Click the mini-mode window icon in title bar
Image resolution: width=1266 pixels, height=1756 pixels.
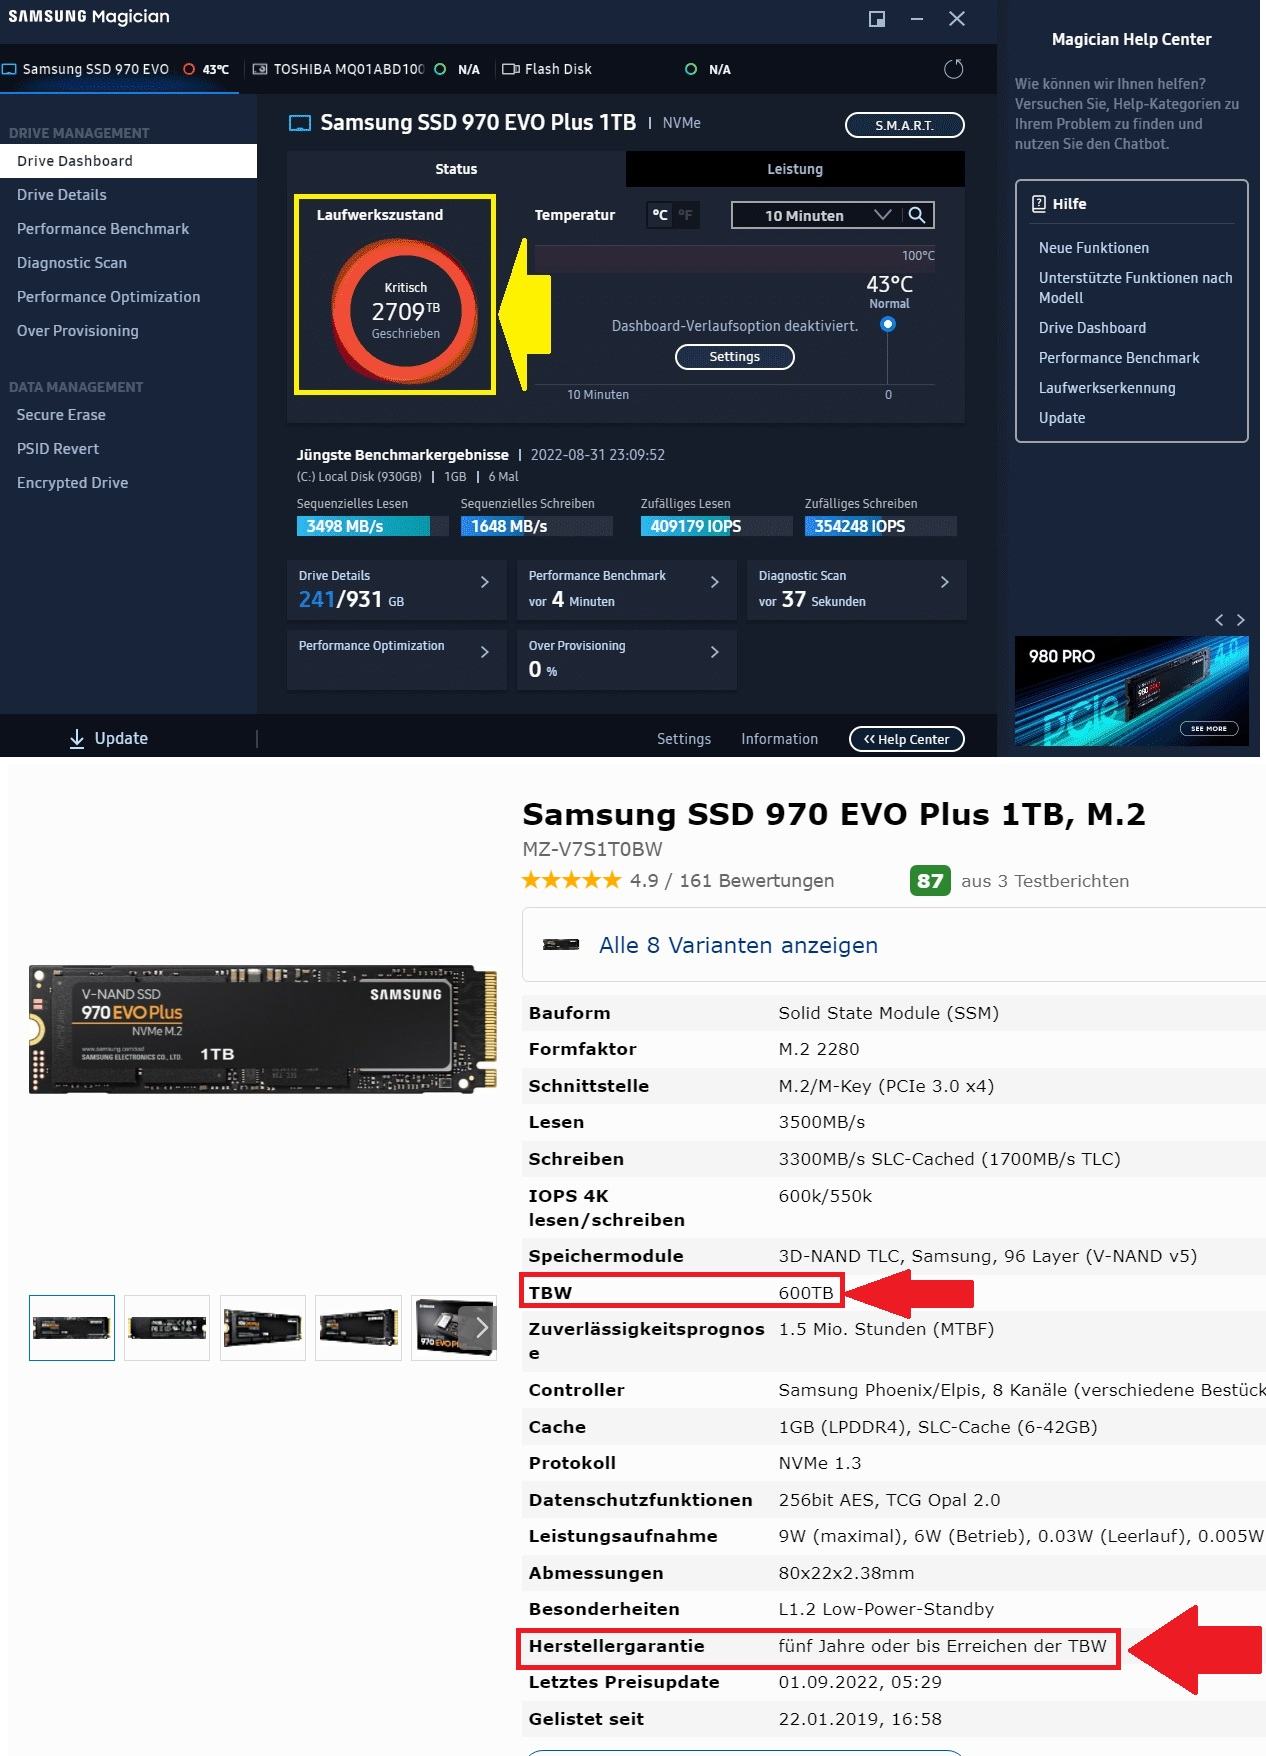[877, 19]
